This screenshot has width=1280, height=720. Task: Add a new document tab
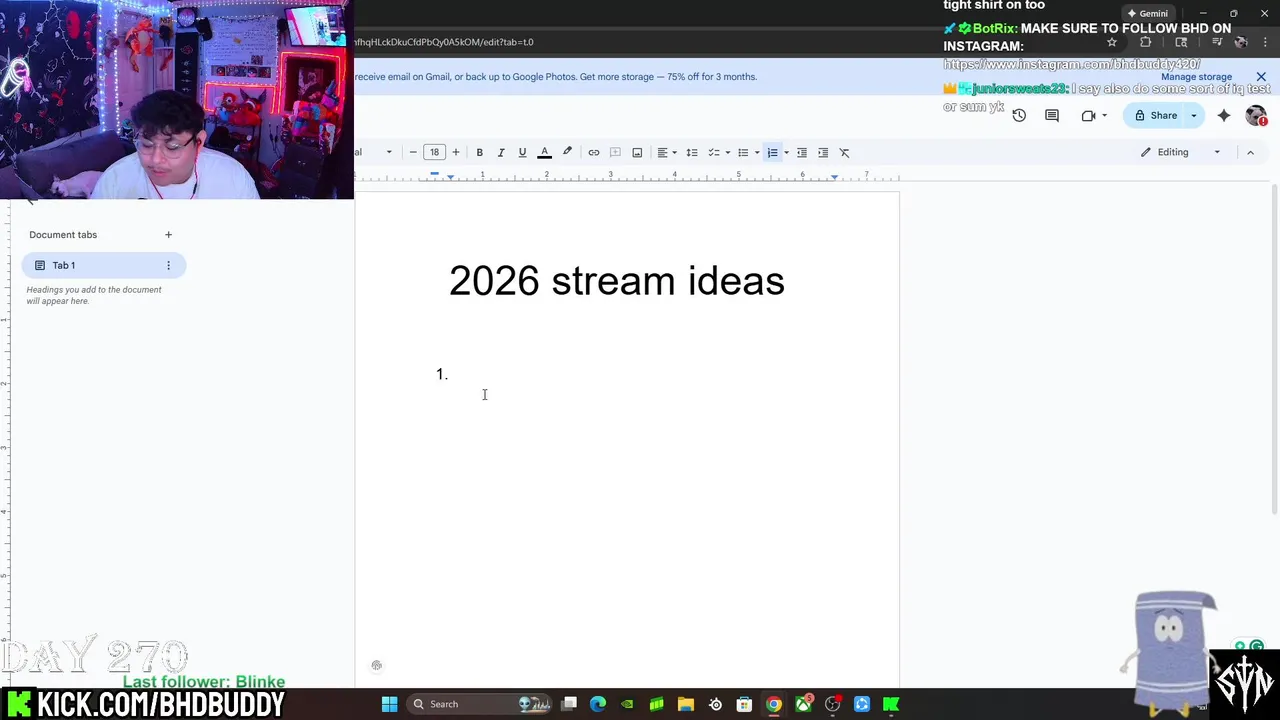point(168,235)
